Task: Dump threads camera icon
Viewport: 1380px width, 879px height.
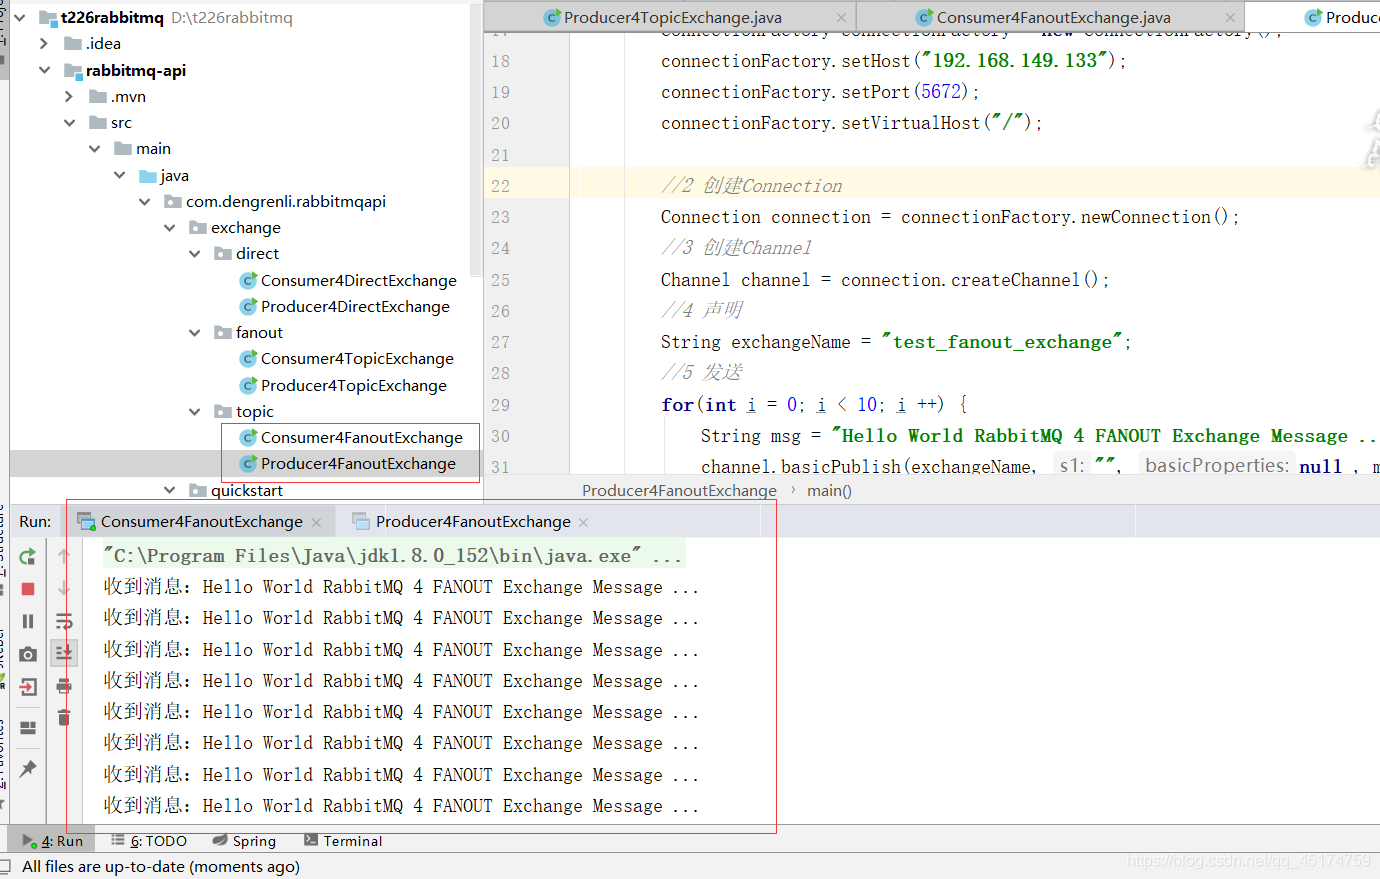Action: (28, 654)
